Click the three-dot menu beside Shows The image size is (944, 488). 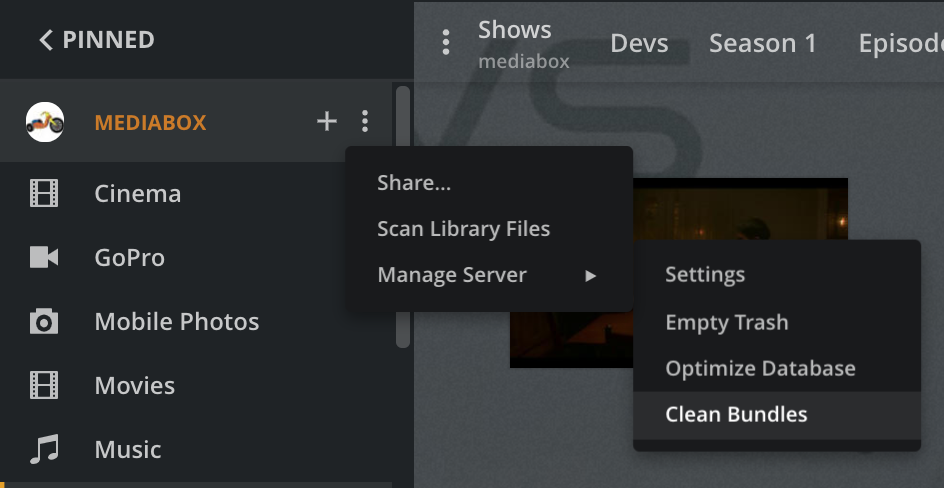tap(446, 42)
